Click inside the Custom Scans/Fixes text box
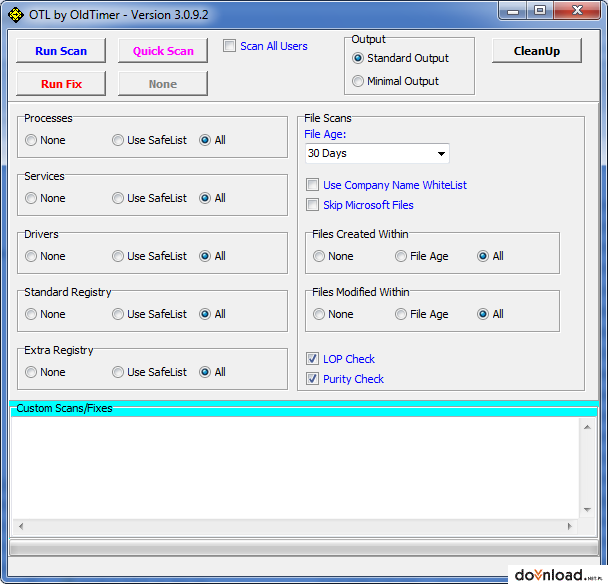 pyautogui.click(x=296, y=467)
